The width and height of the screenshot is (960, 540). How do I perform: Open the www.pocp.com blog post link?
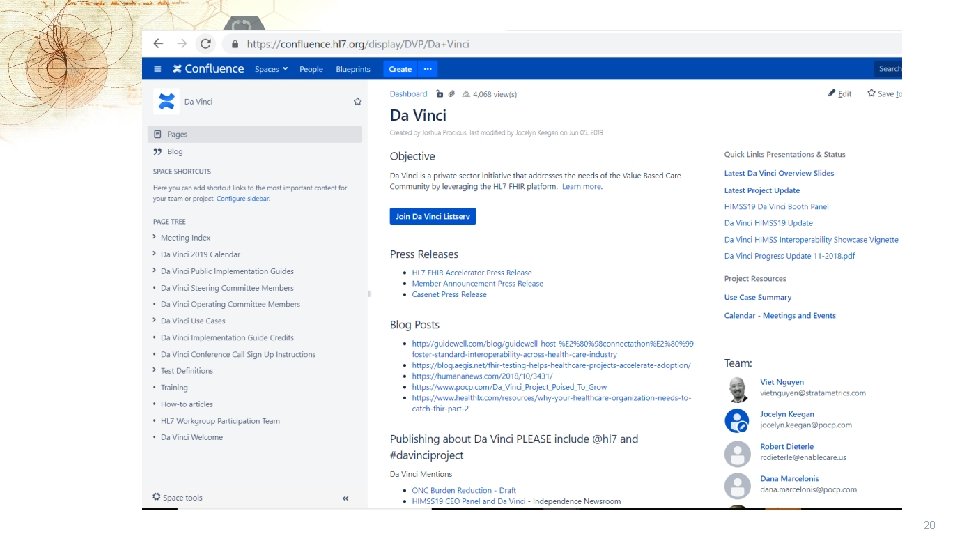(x=509, y=387)
